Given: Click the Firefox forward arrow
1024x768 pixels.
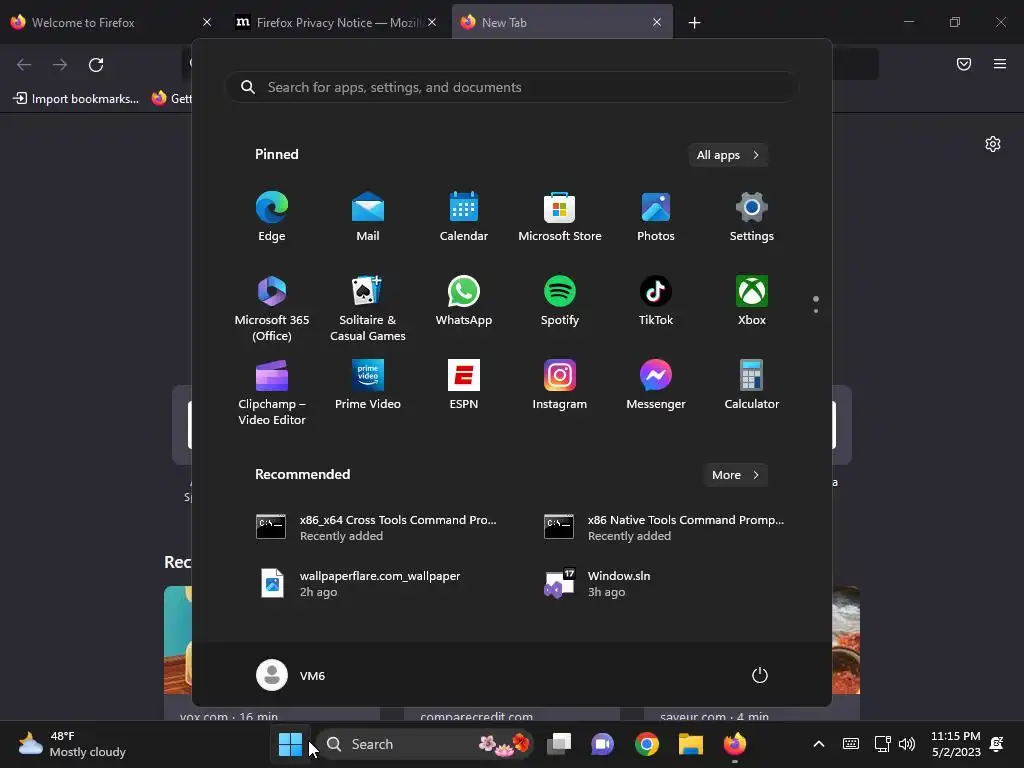Looking at the screenshot, I should click(60, 65).
